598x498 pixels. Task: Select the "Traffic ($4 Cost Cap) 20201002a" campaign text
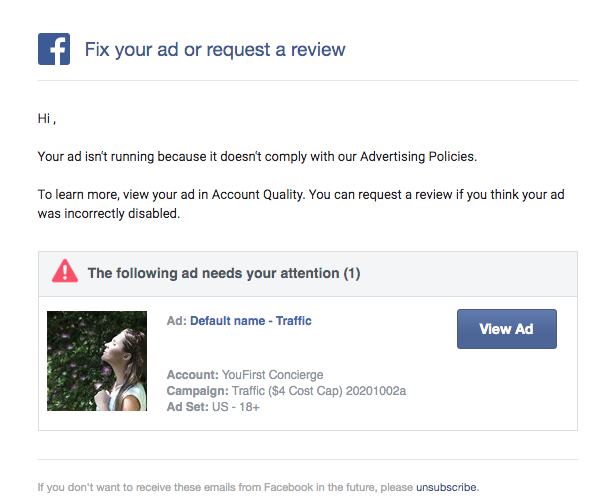coord(319,391)
